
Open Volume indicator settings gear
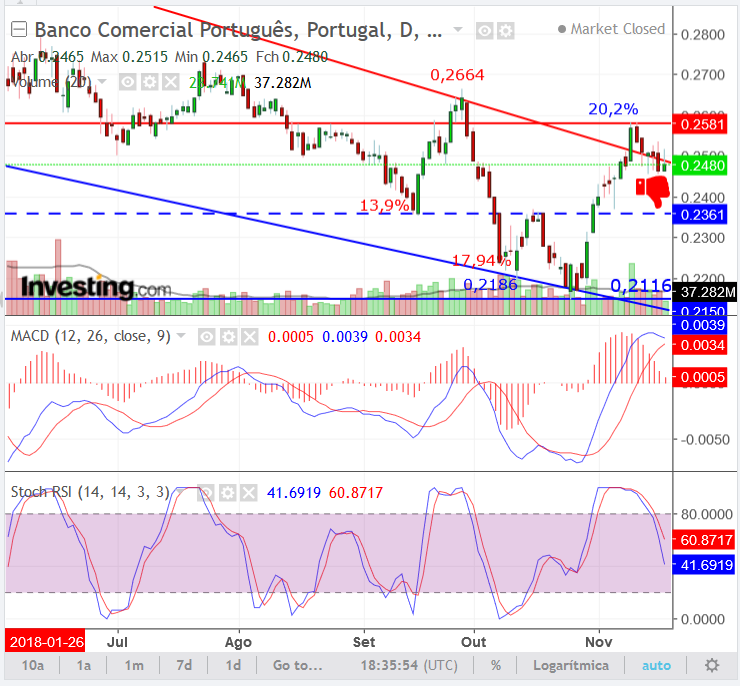coord(150,82)
